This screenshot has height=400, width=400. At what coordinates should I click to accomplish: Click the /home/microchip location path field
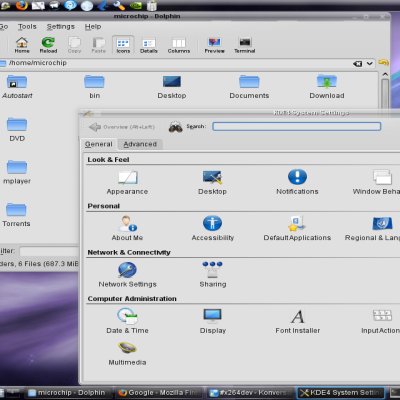(180, 63)
